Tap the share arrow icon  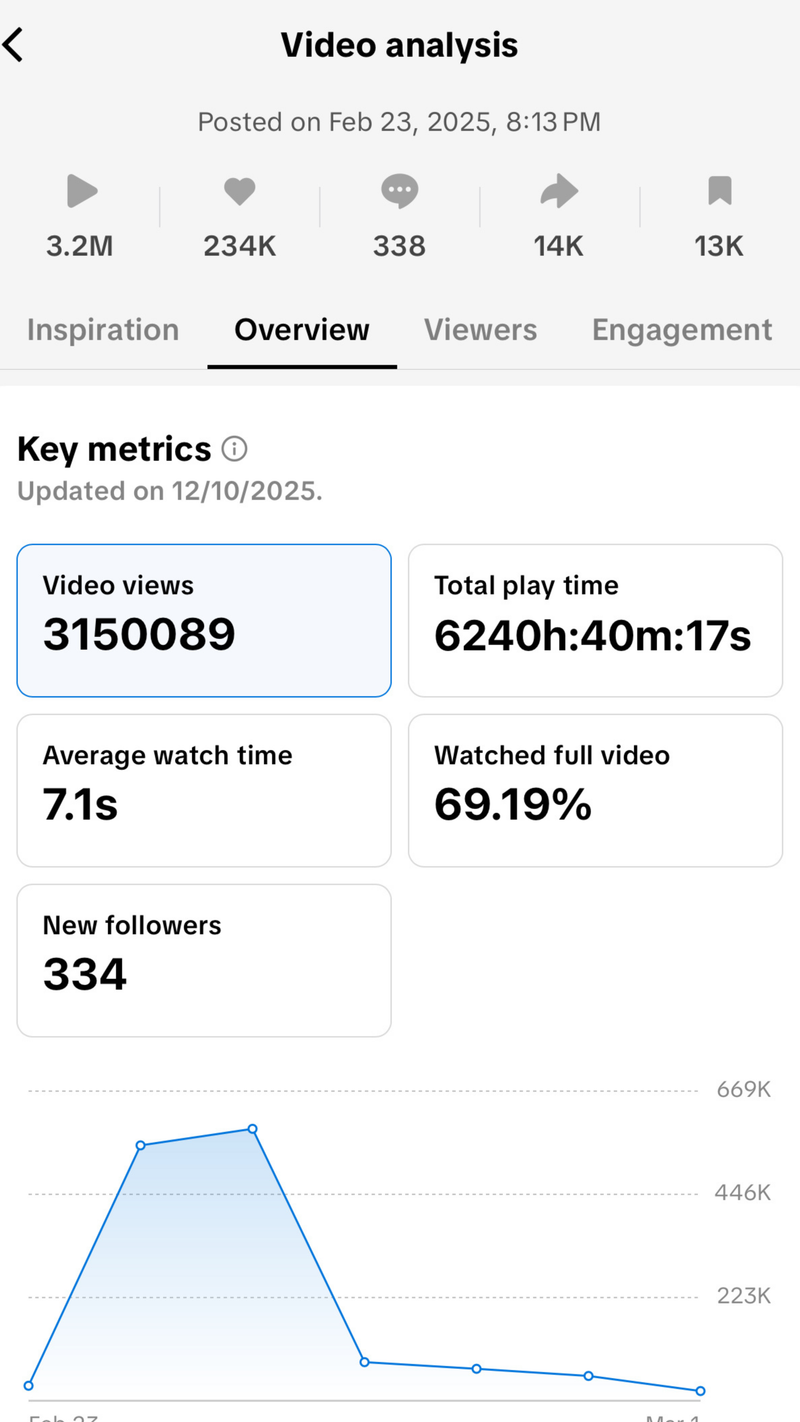[559, 191]
